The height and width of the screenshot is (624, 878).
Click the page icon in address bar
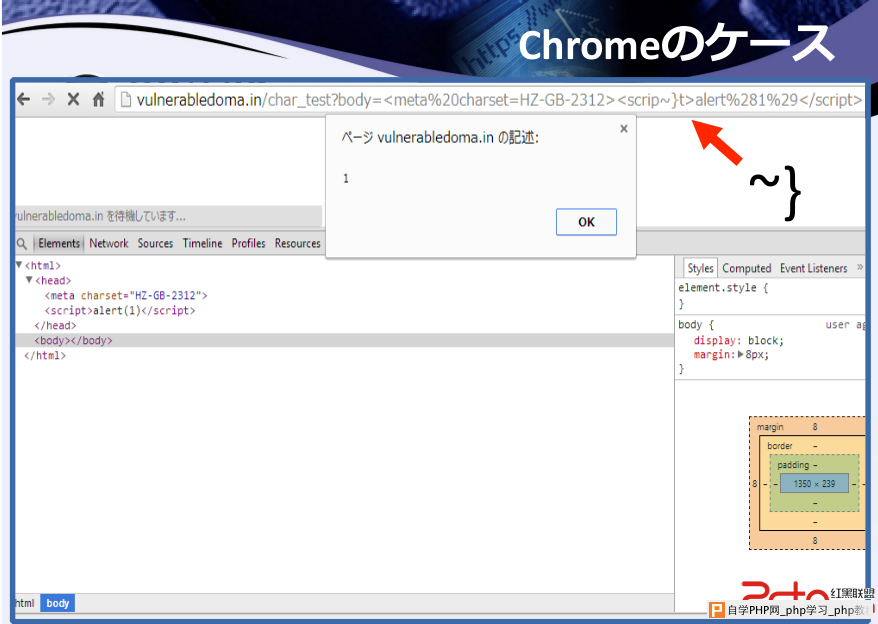pyautogui.click(x=126, y=100)
